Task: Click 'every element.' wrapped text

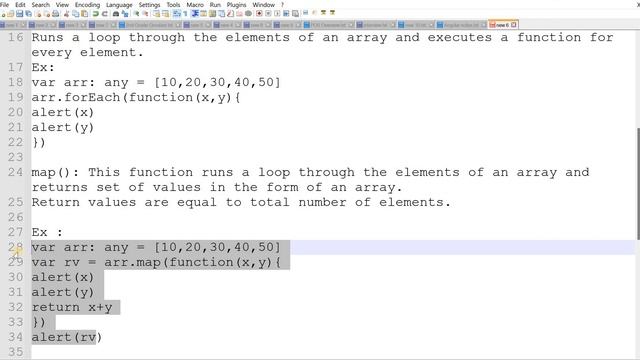Action: [x=87, y=52]
